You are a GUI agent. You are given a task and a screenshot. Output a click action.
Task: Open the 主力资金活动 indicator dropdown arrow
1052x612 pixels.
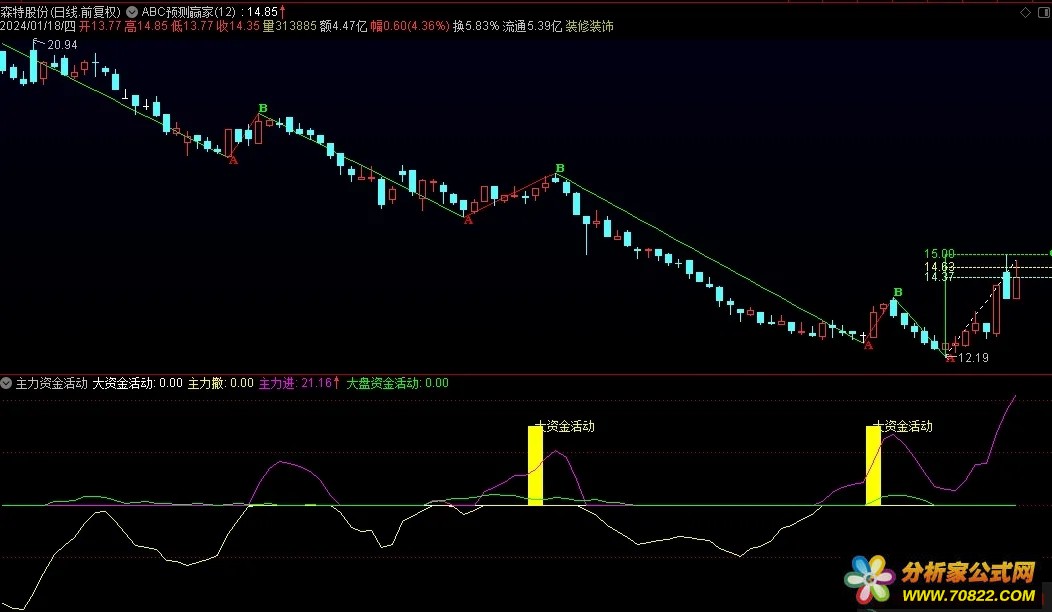(x=6, y=383)
